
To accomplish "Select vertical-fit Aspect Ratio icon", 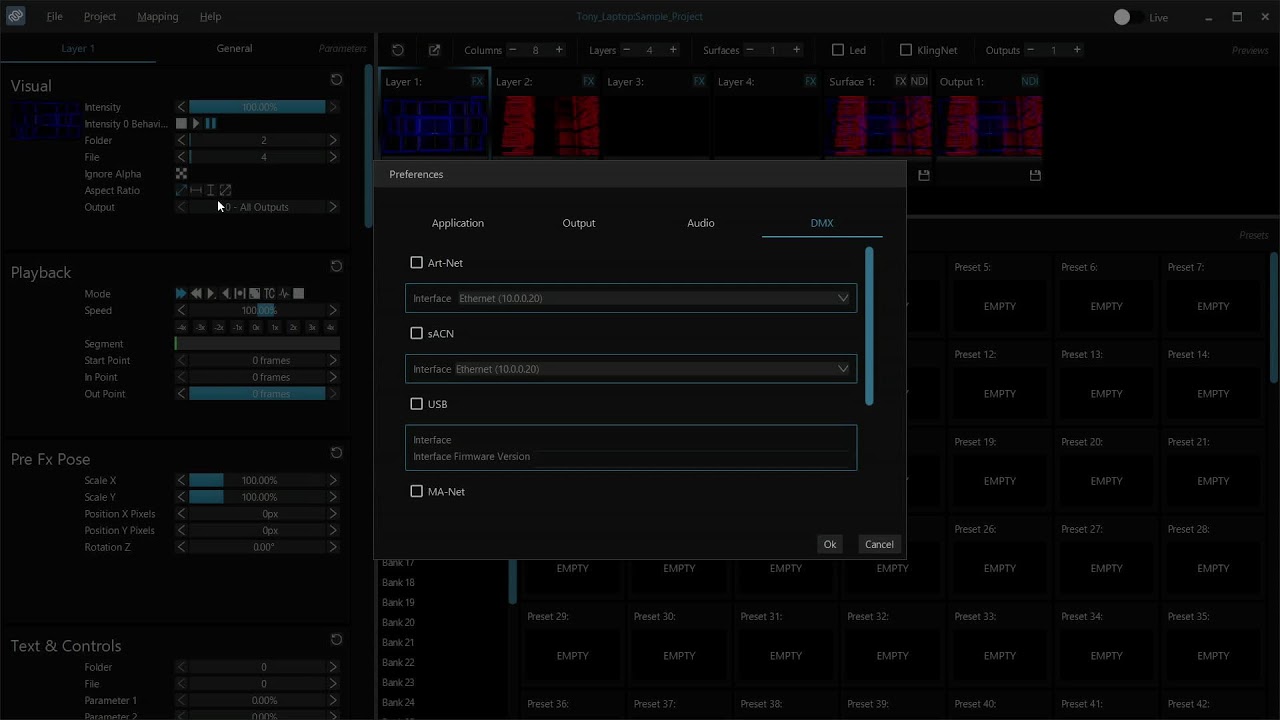I will point(210,190).
